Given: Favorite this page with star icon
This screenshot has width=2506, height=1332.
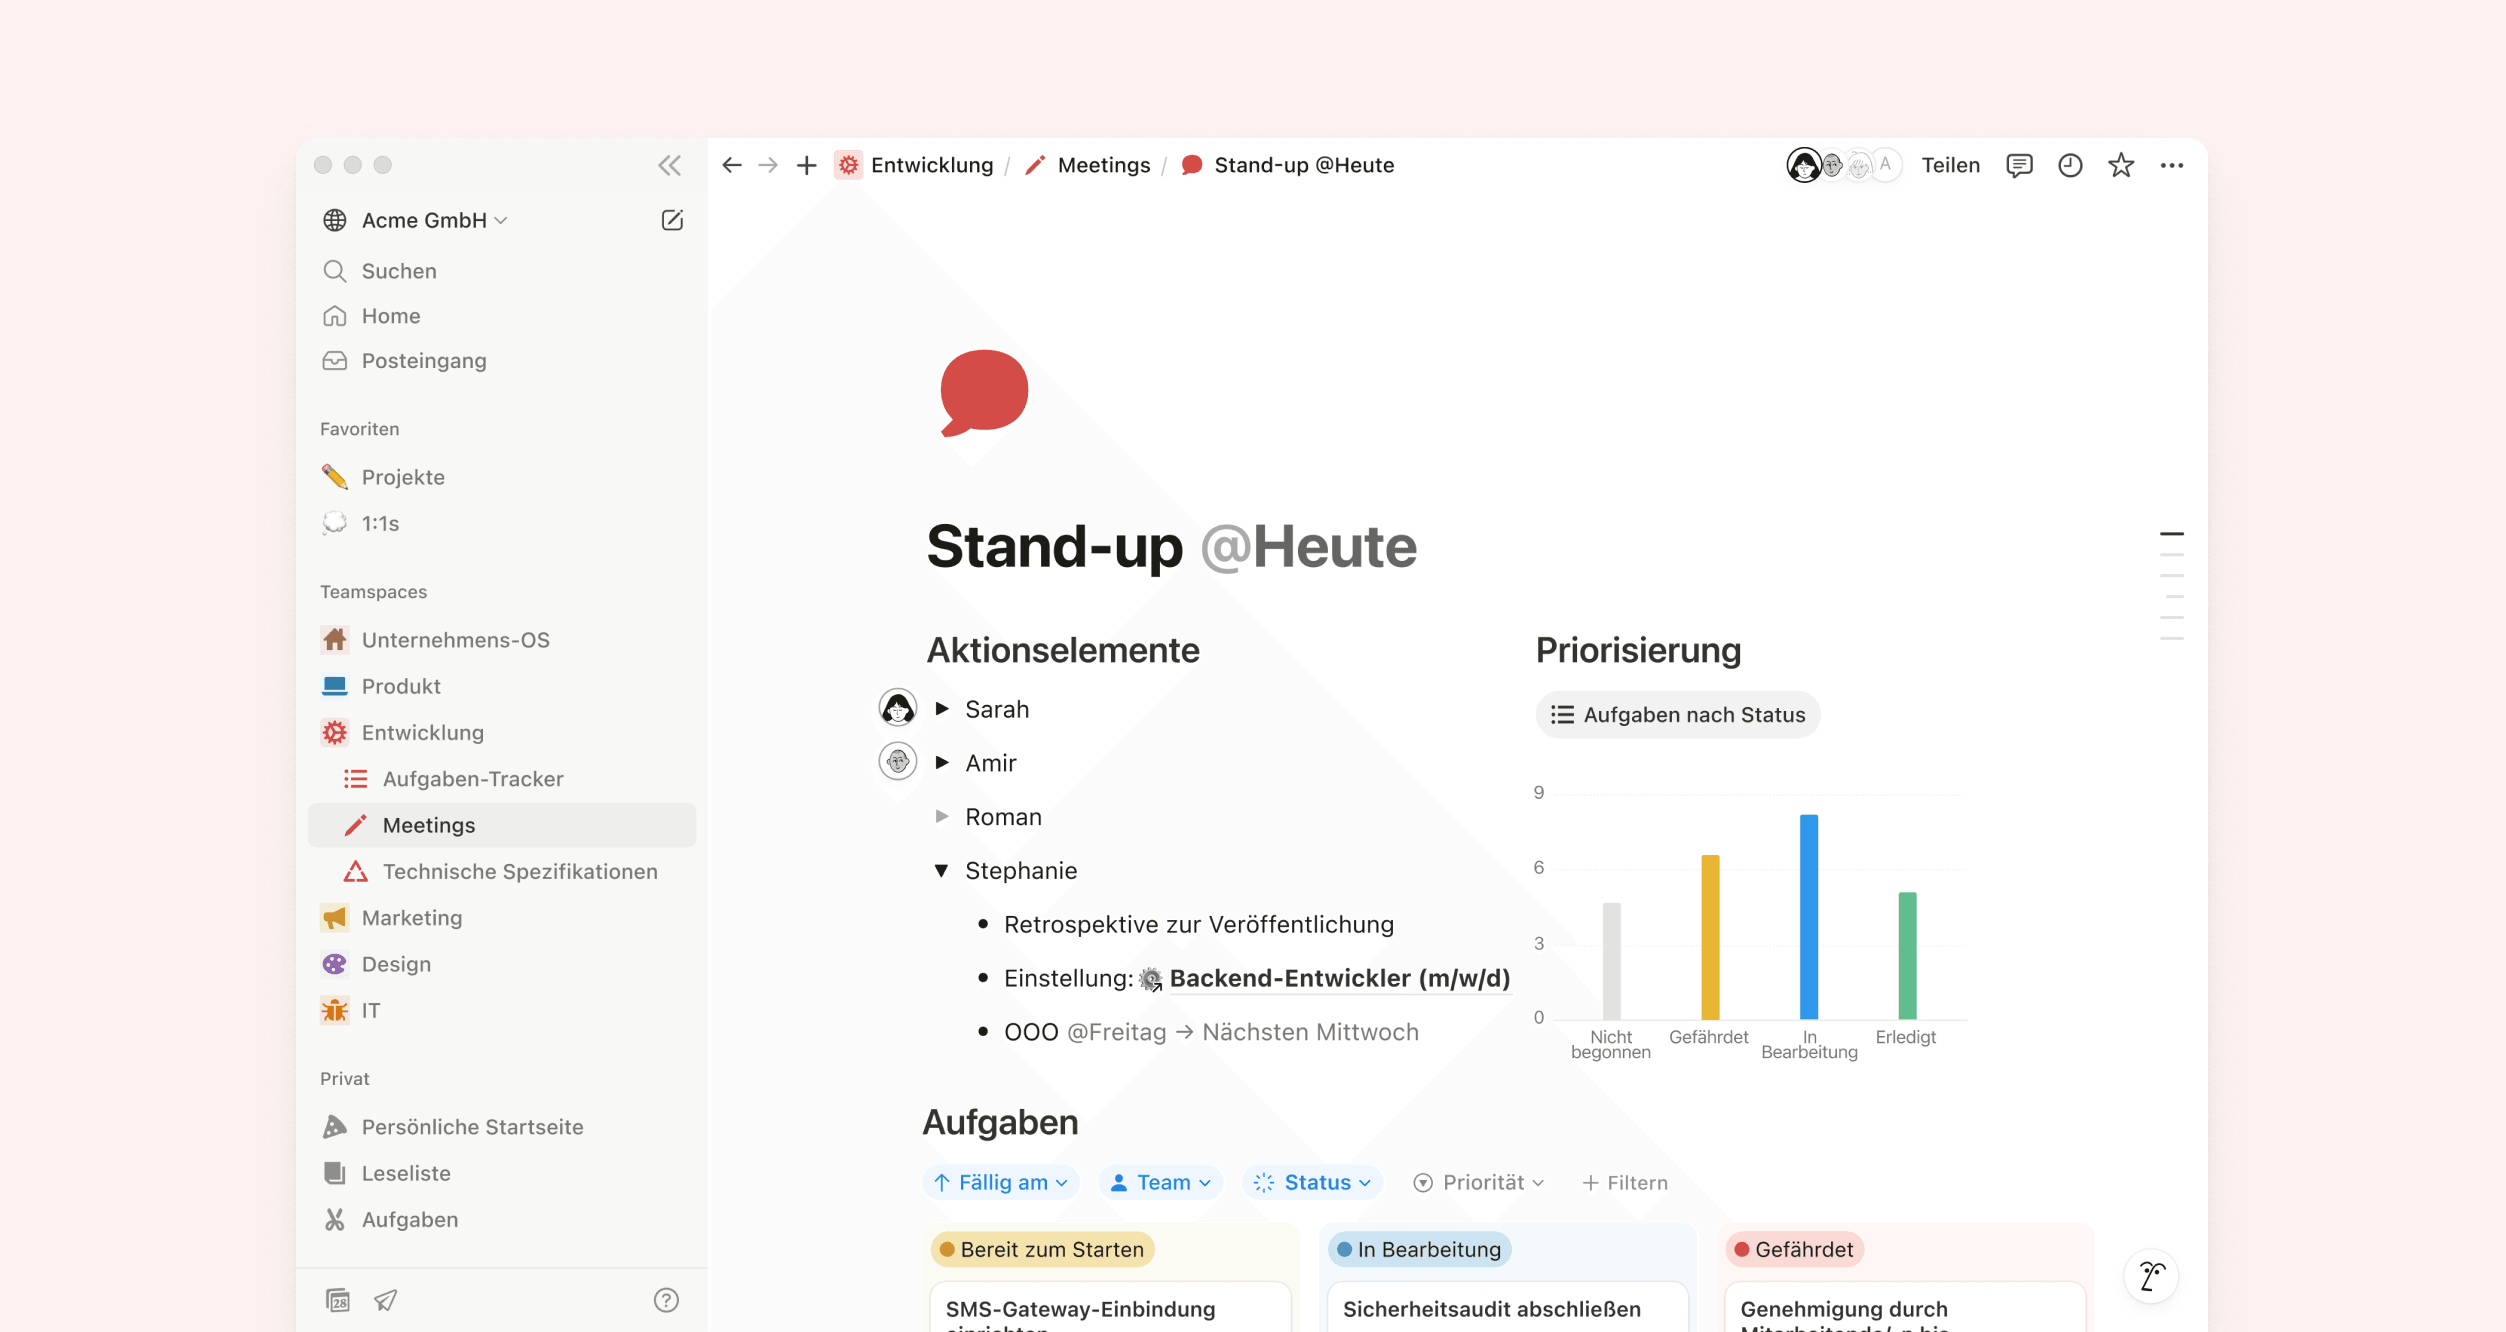Looking at the screenshot, I should point(2121,165).
